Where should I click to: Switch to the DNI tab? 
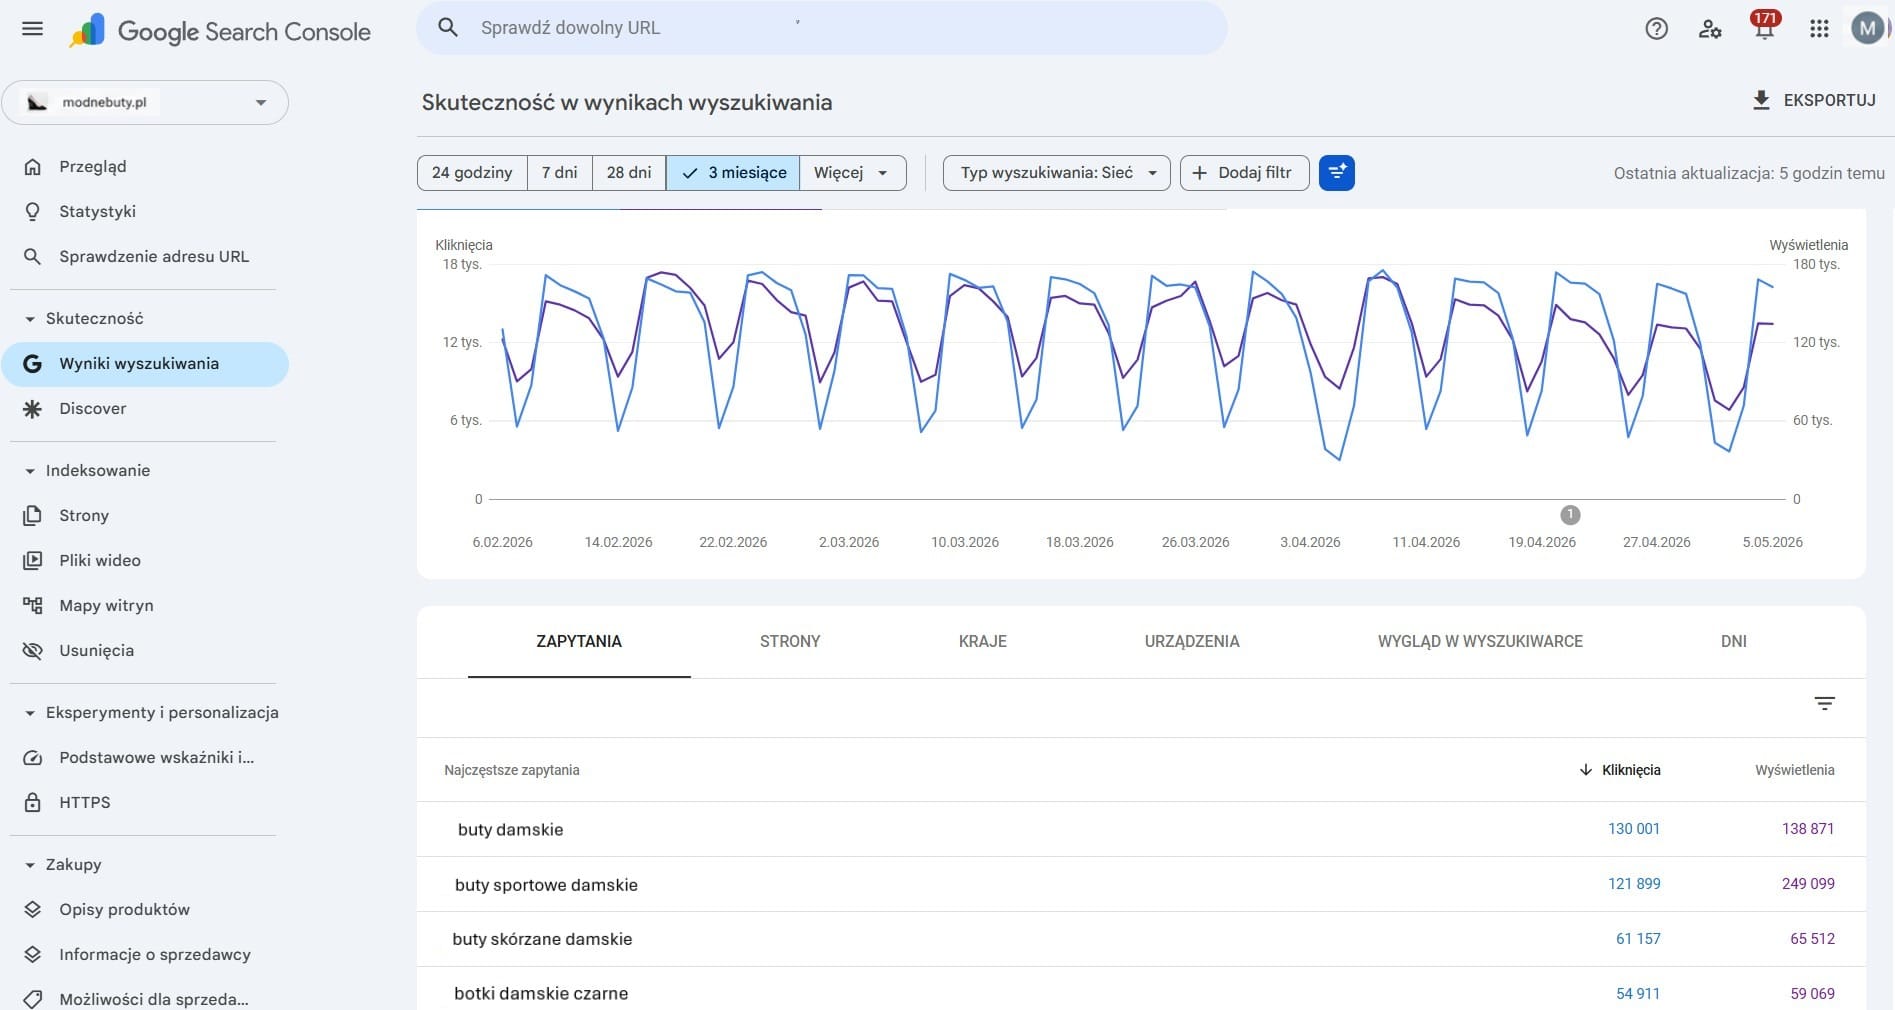coord(1734,642)
